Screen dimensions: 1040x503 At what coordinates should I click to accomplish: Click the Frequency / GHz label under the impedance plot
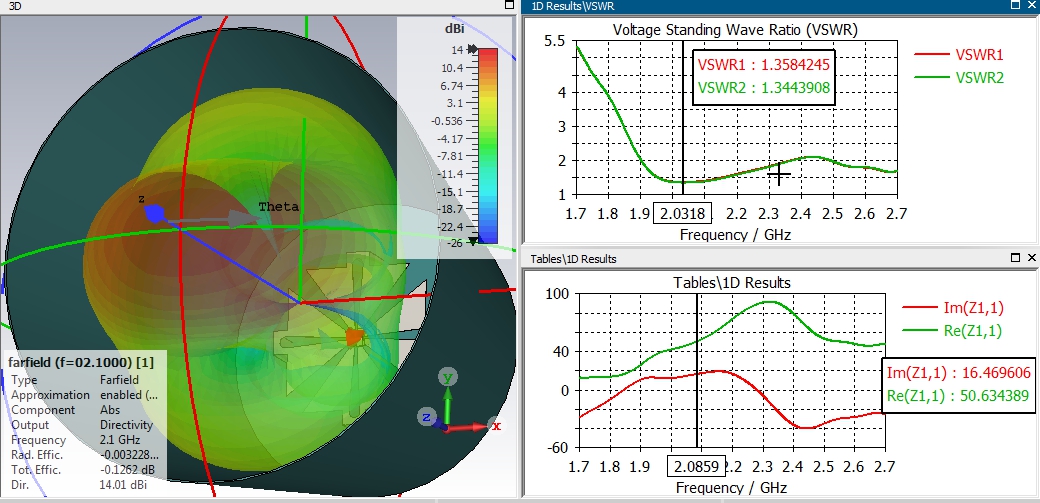pos(732,488)
